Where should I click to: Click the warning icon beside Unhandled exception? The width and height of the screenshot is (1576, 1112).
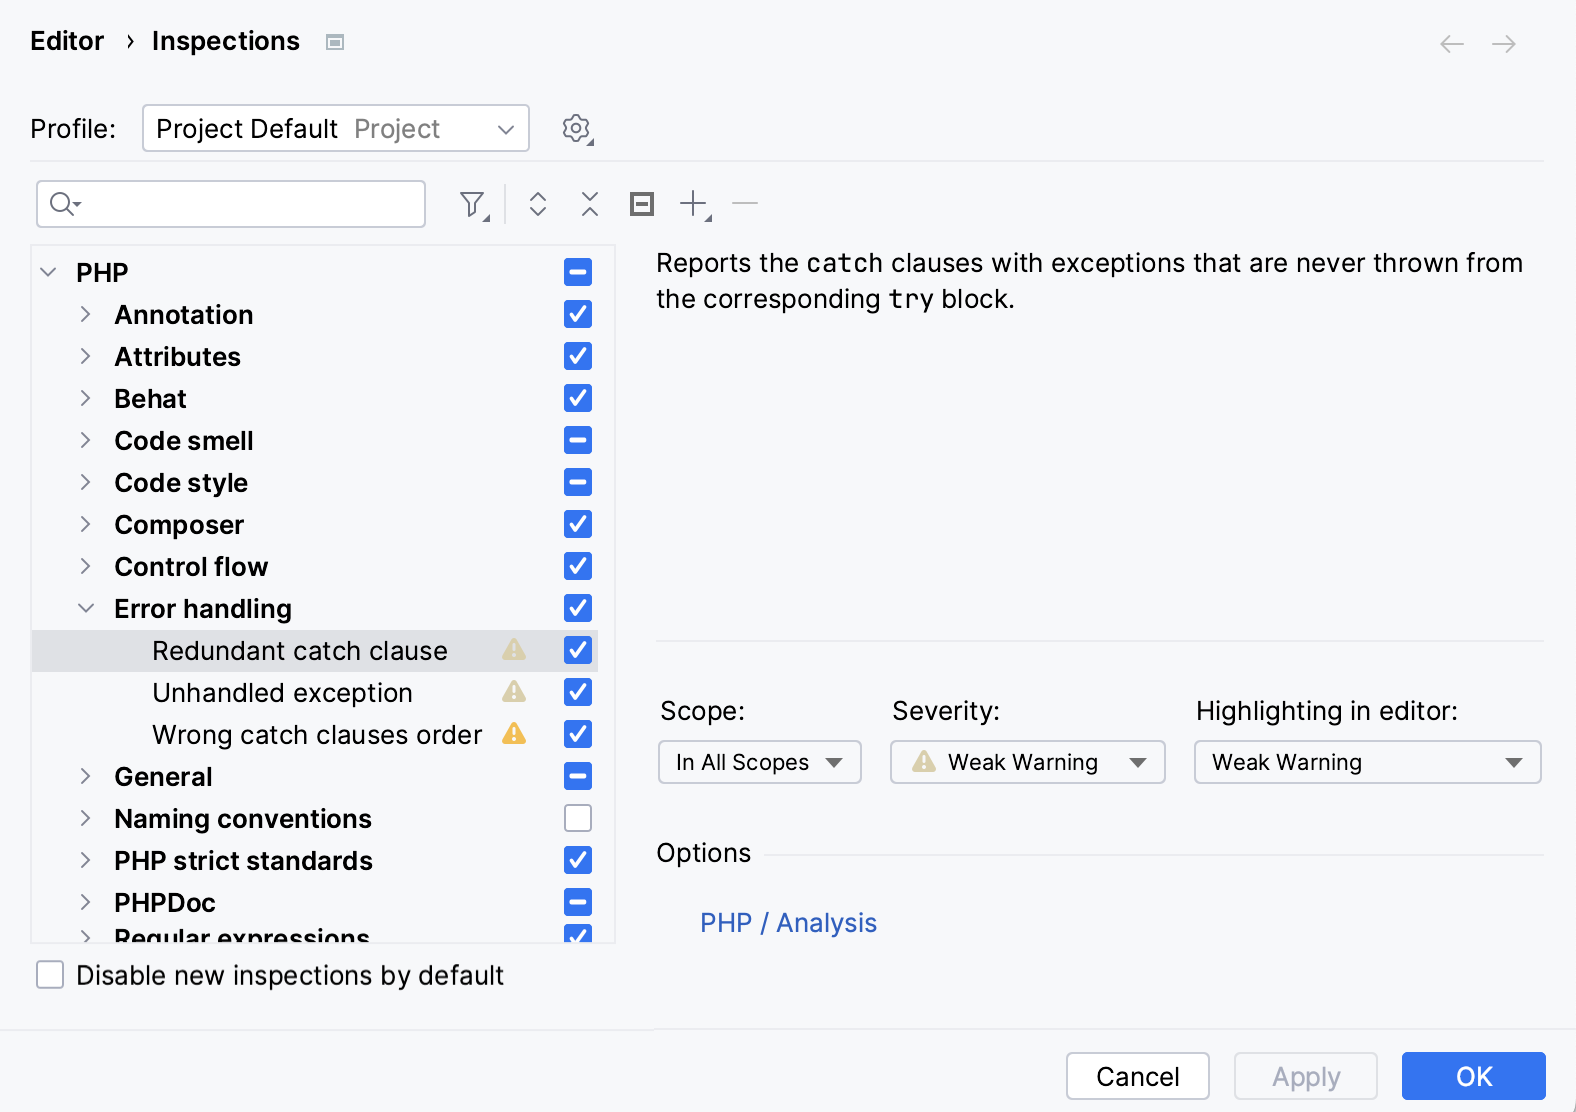[x=514, y=692]
